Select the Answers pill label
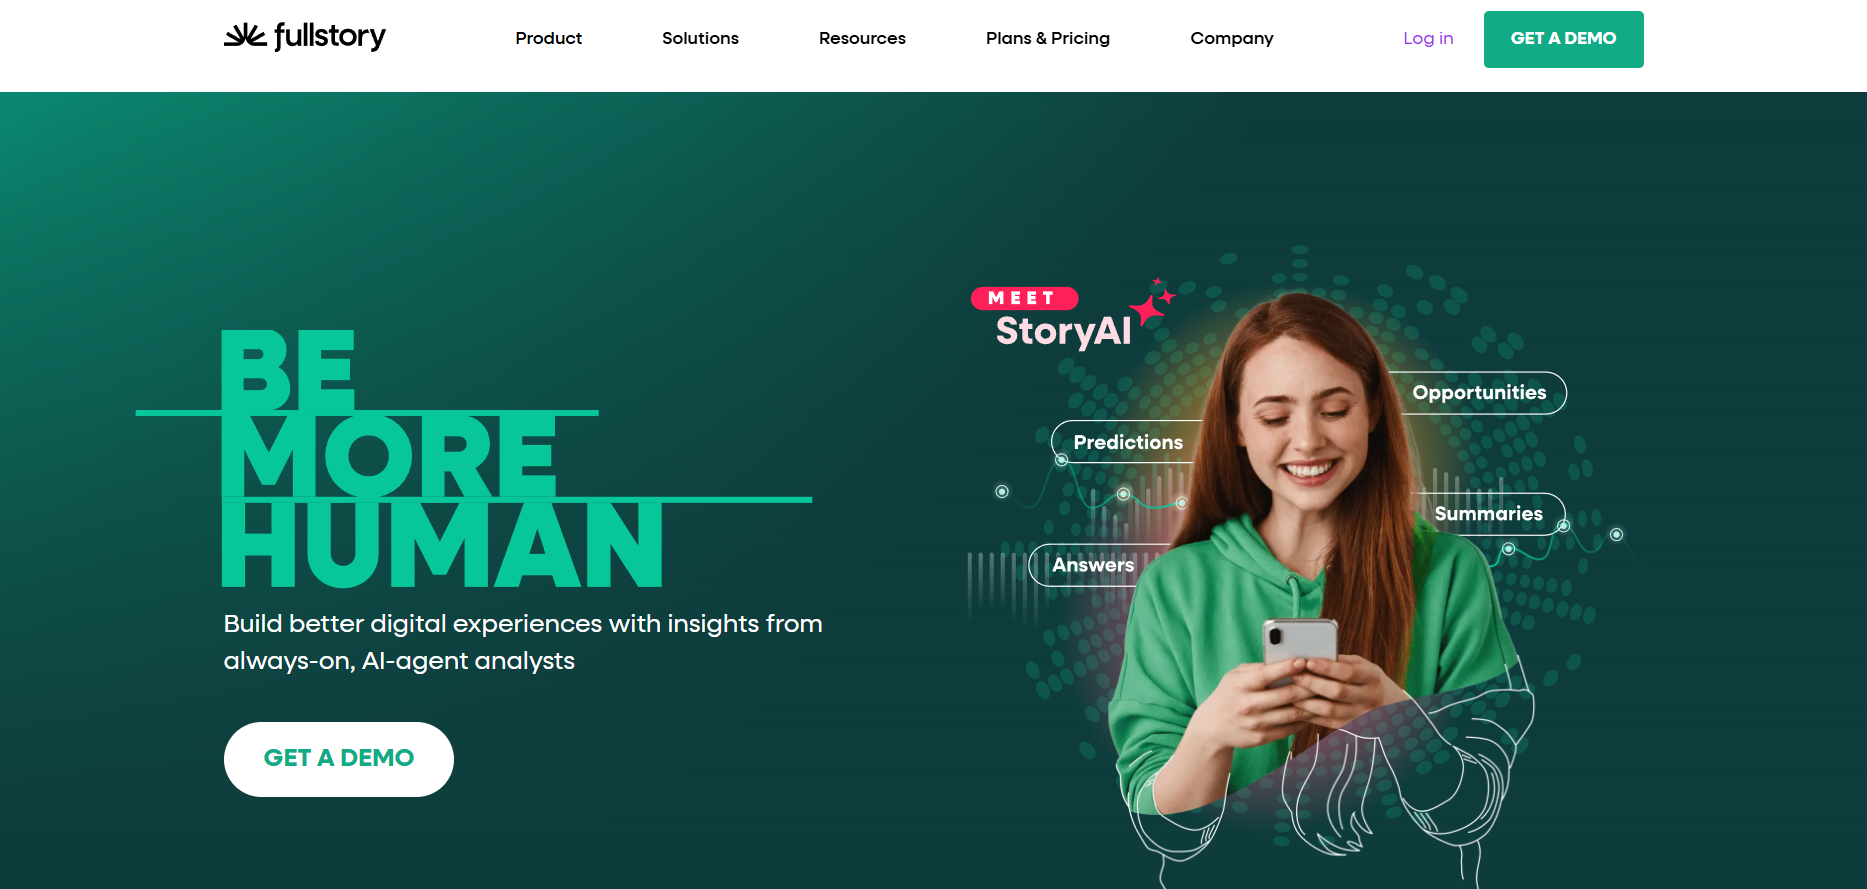1867x889 pixels. (1093, 565)
